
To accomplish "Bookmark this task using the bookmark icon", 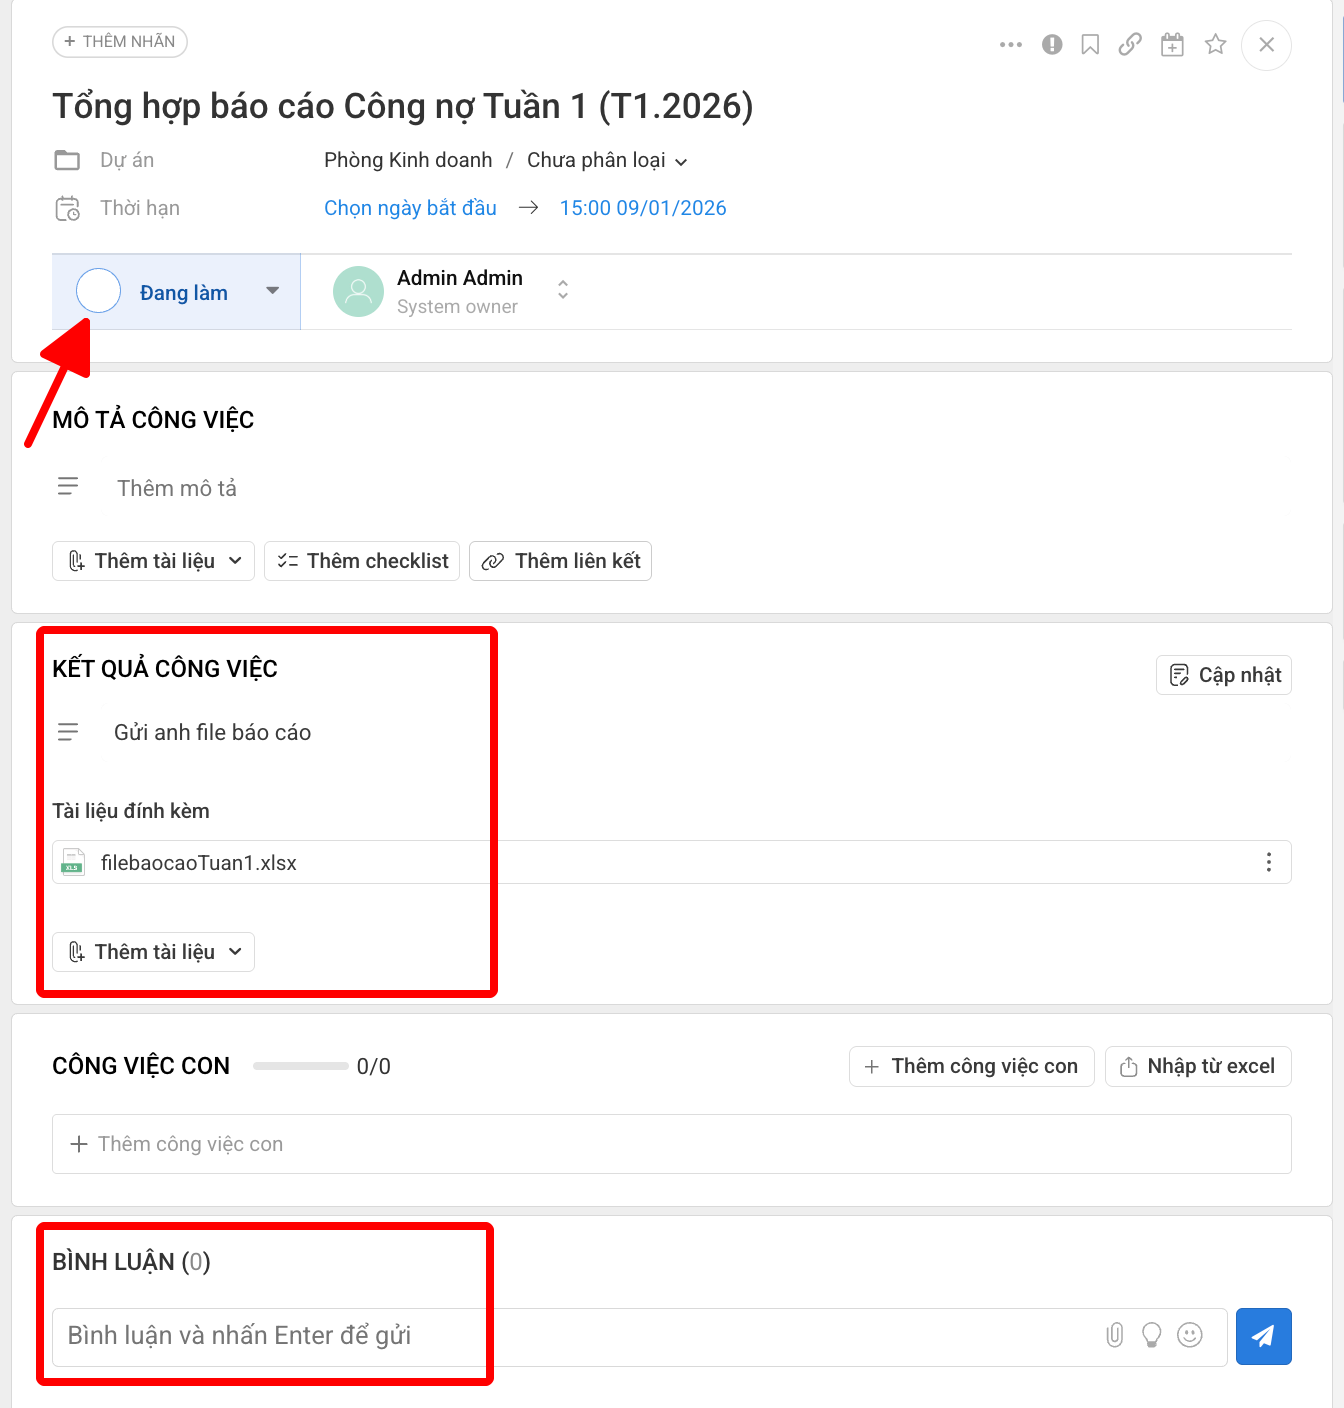I will click(x=1089, y=44).
